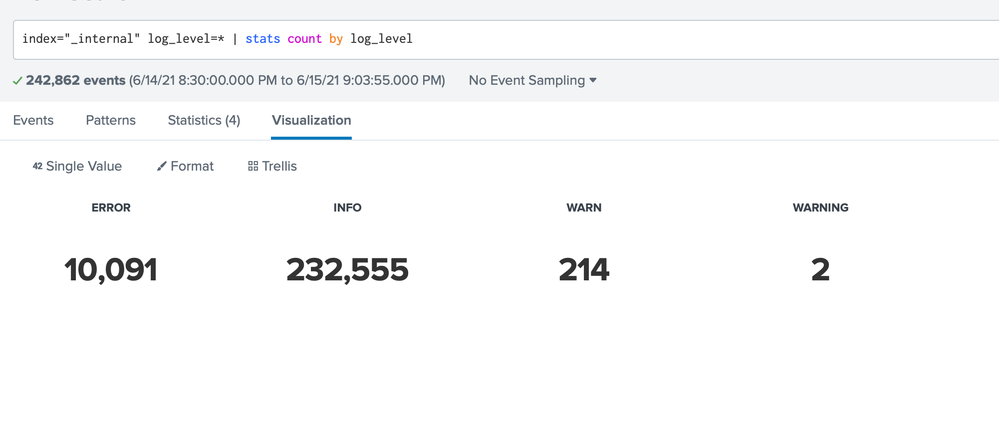Open the Single Value visualization picker

[77, 166]
